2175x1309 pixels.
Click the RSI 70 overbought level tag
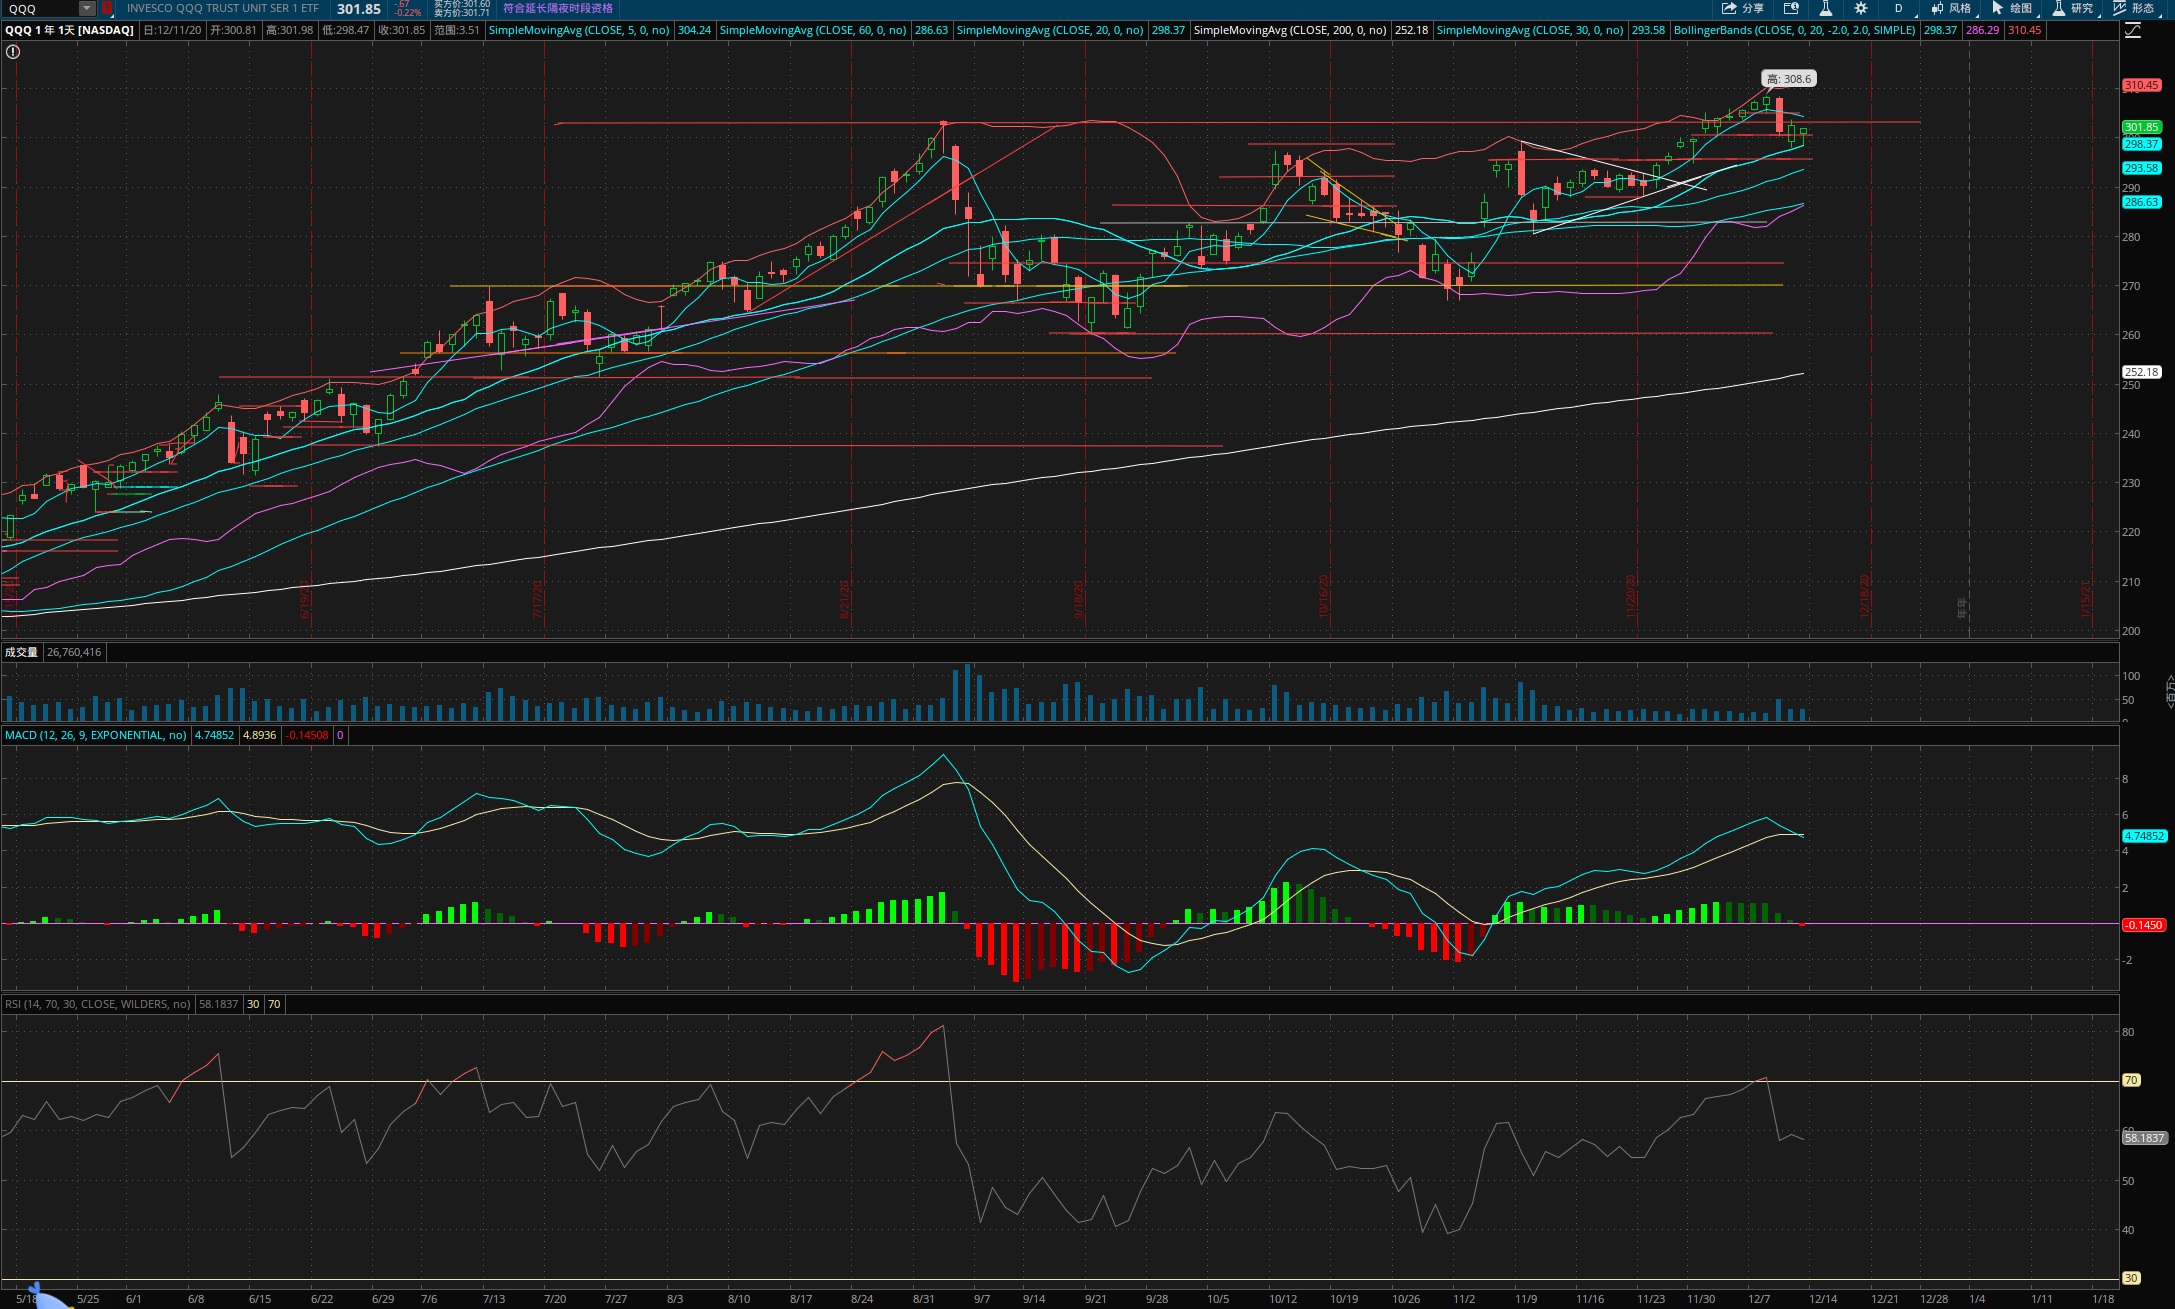click(x=2131, y=1080)
